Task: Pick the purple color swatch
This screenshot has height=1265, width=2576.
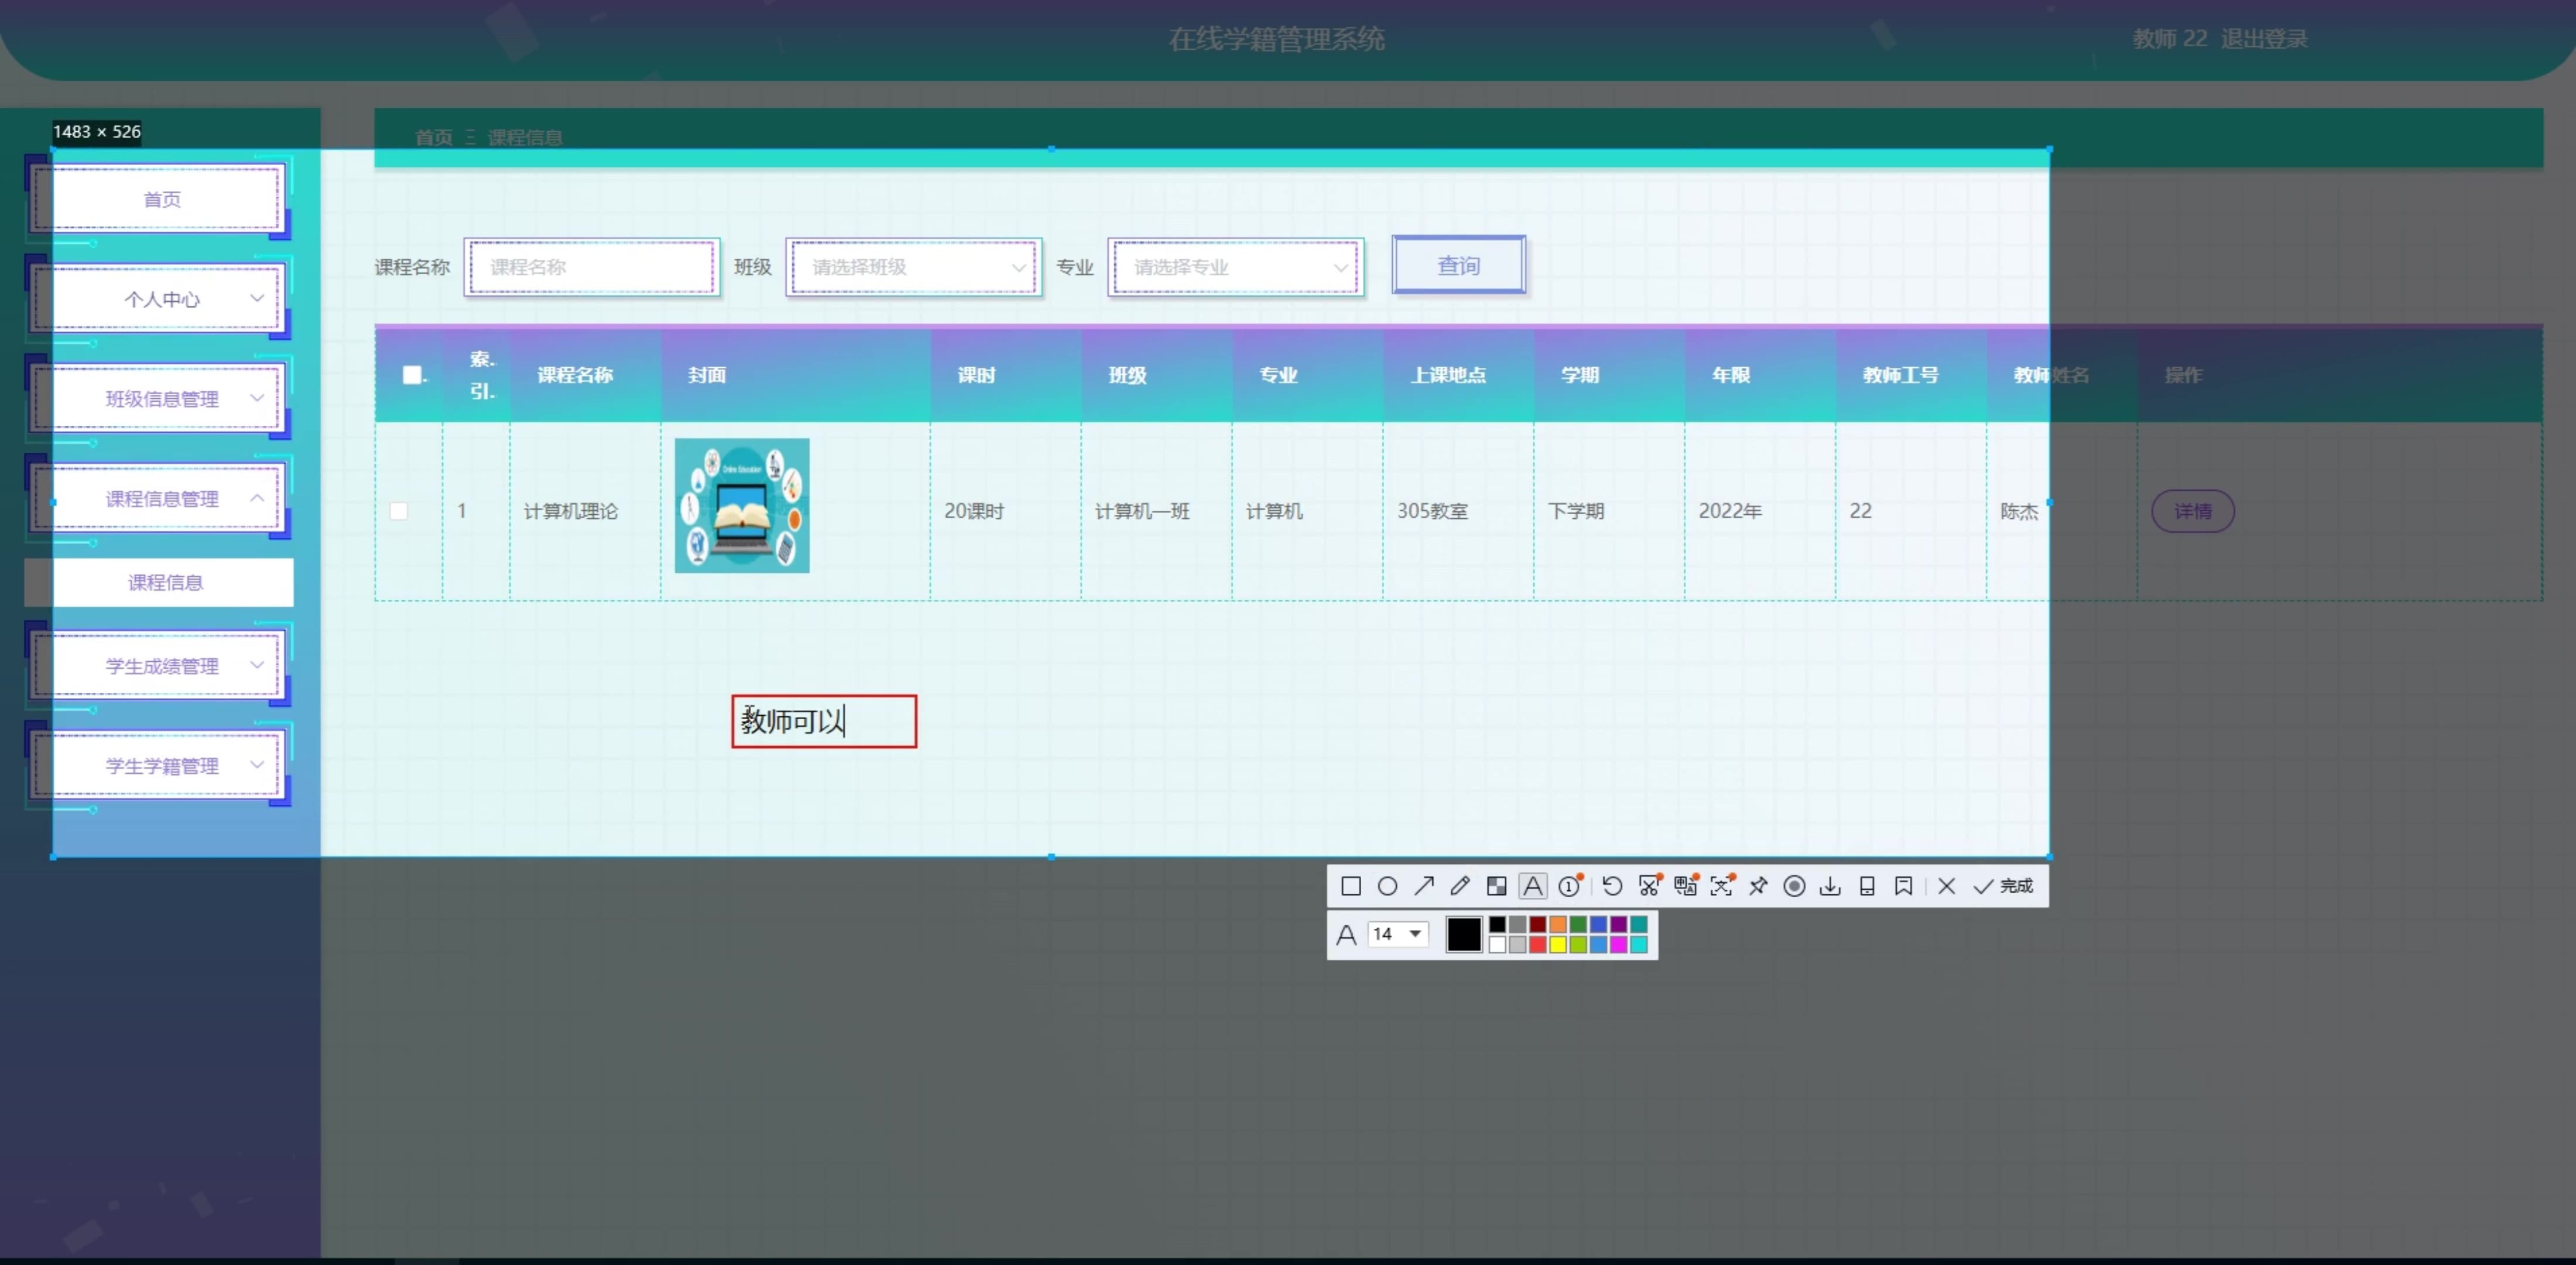Action: click(1618, 924)
